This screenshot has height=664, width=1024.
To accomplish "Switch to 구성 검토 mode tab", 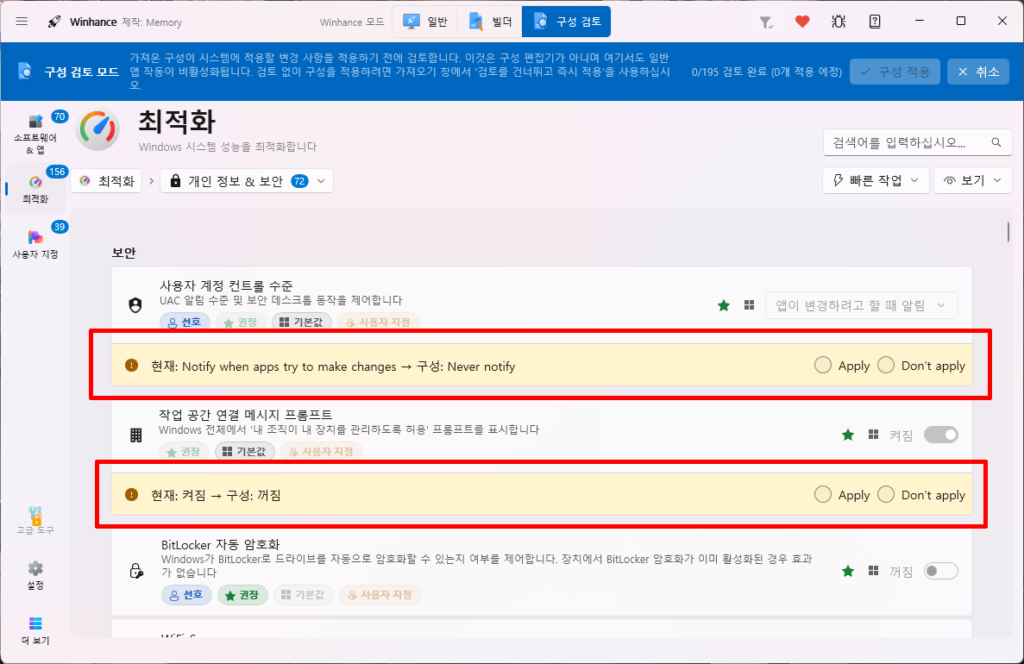I will click(x=567, y=22).
